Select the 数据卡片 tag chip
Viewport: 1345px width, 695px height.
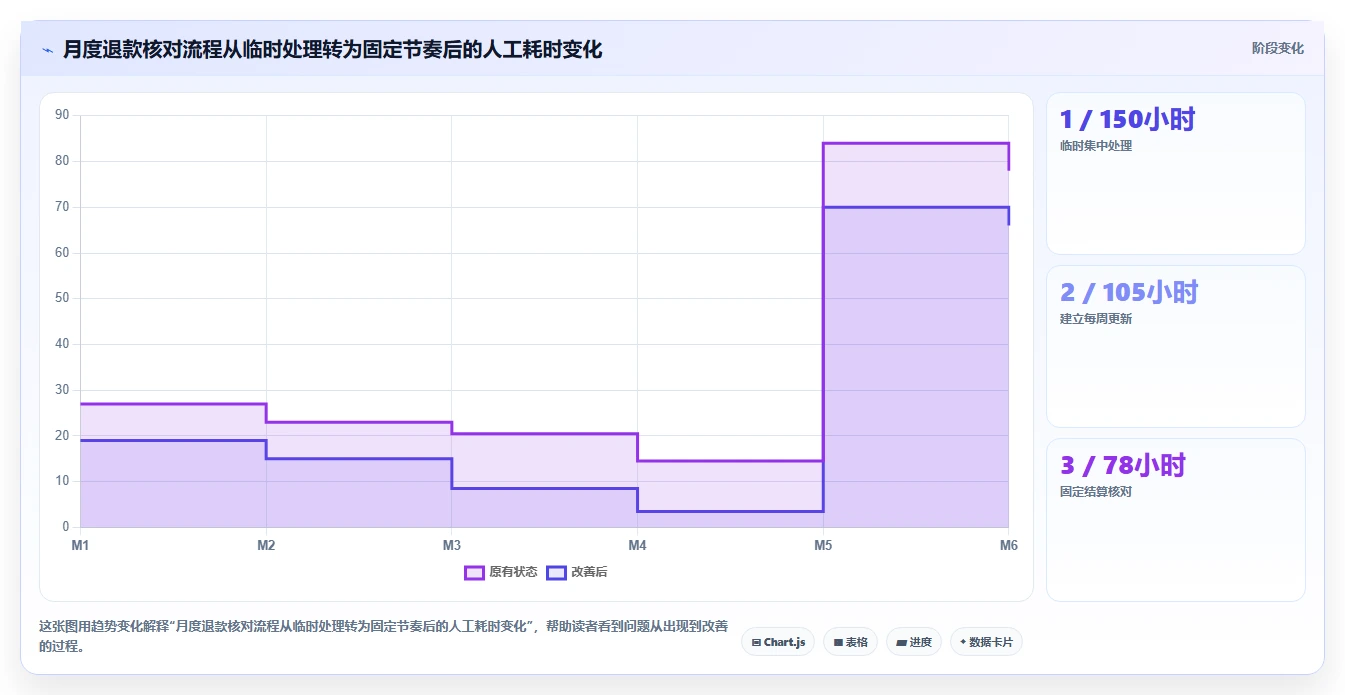986,642
